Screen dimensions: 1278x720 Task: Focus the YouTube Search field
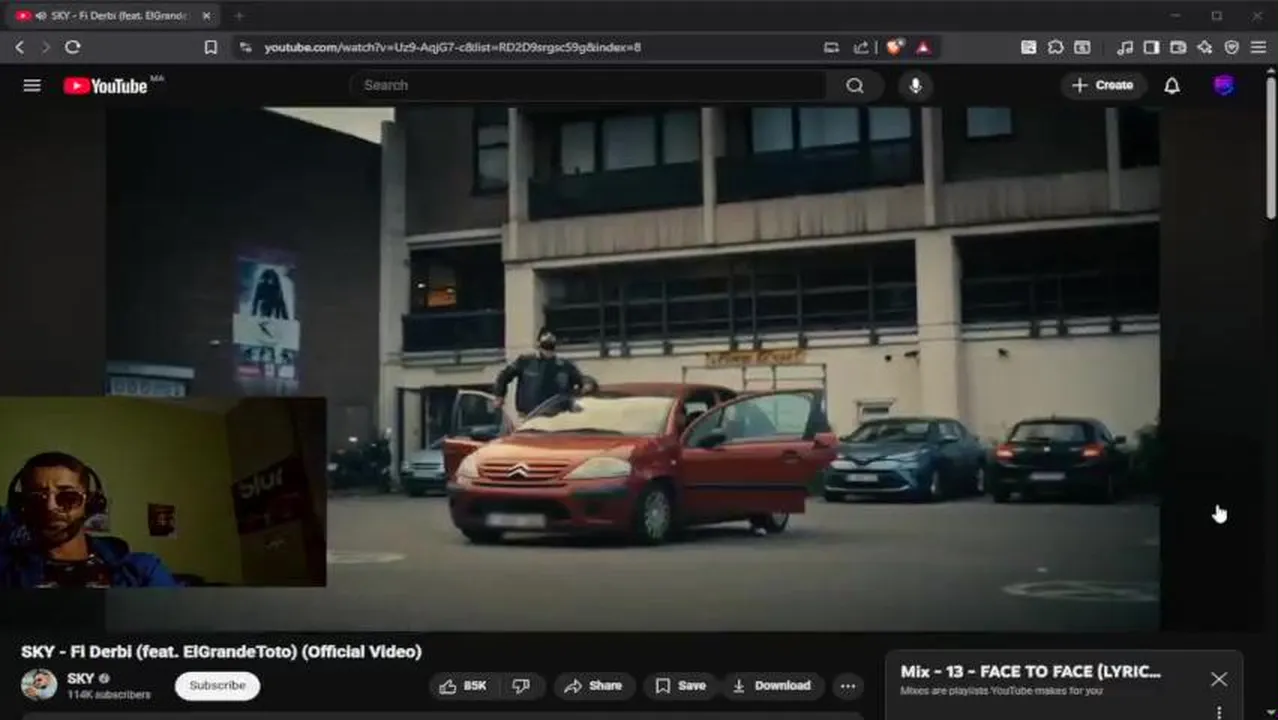[x=590, y=86]
